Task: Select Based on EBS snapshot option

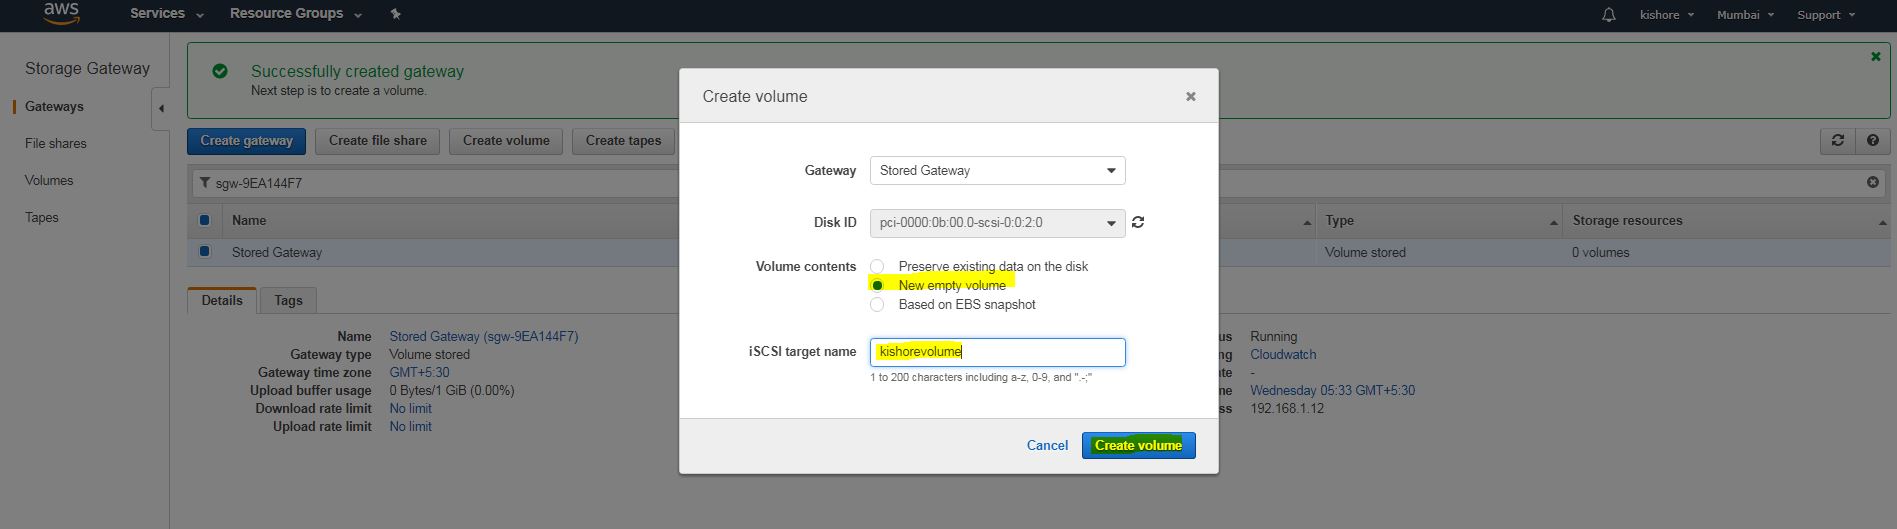Action: 877,304
